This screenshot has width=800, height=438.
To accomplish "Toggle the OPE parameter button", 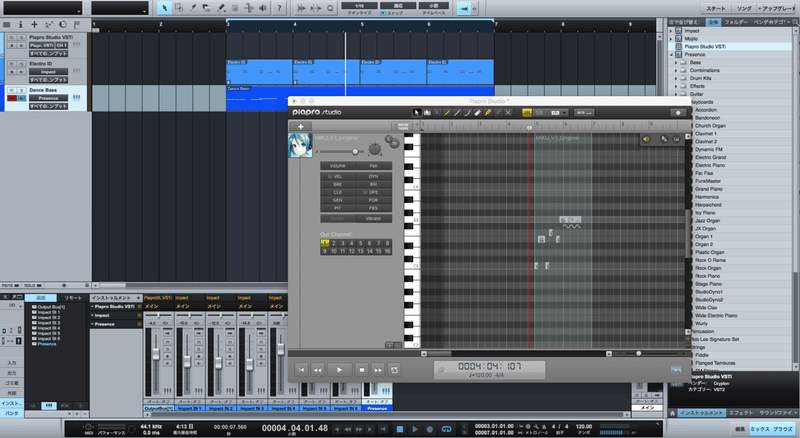I will pyautogui.click(x=374, y=192).
